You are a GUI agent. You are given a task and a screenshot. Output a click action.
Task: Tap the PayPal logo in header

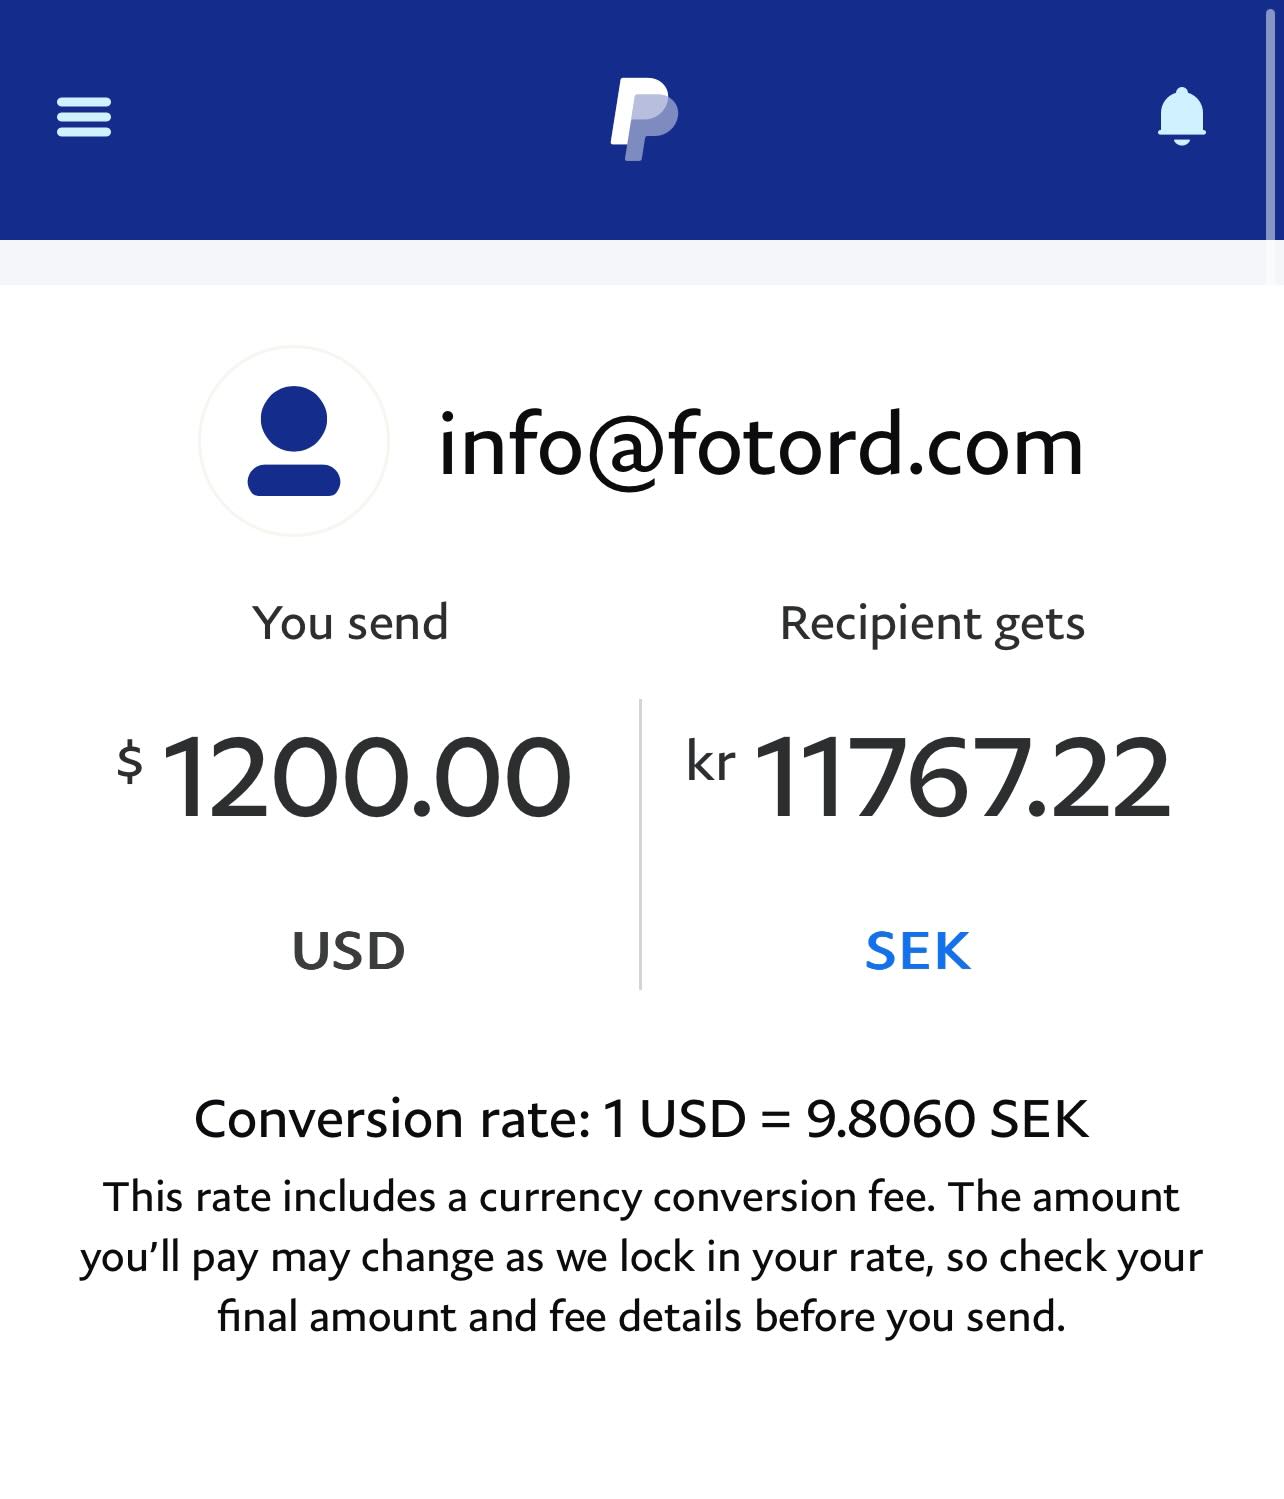point(644,118)
